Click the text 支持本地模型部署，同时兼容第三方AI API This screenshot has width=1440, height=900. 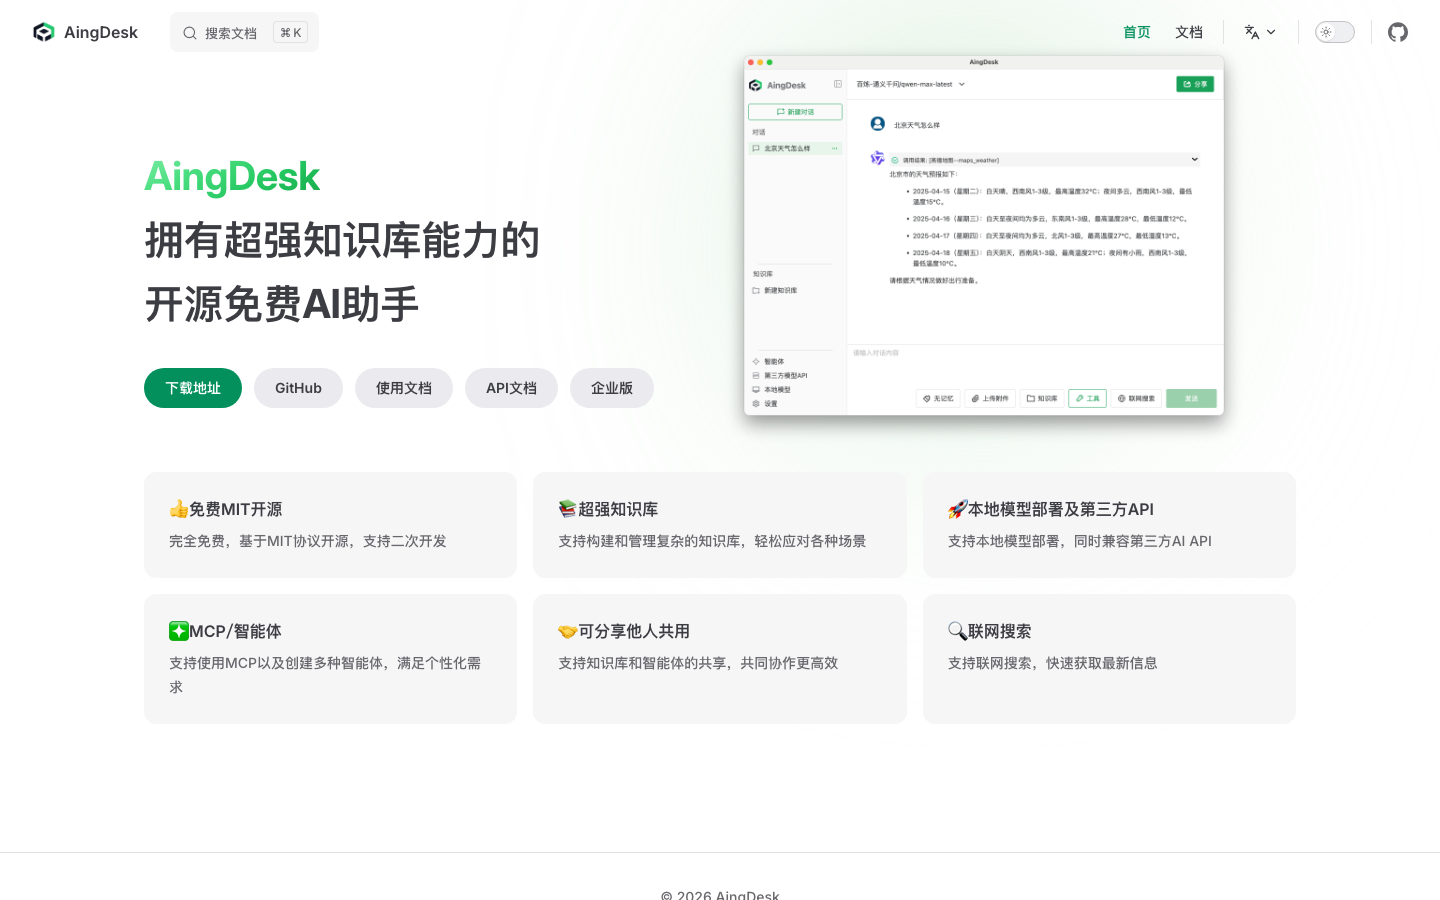[1080, 541]
